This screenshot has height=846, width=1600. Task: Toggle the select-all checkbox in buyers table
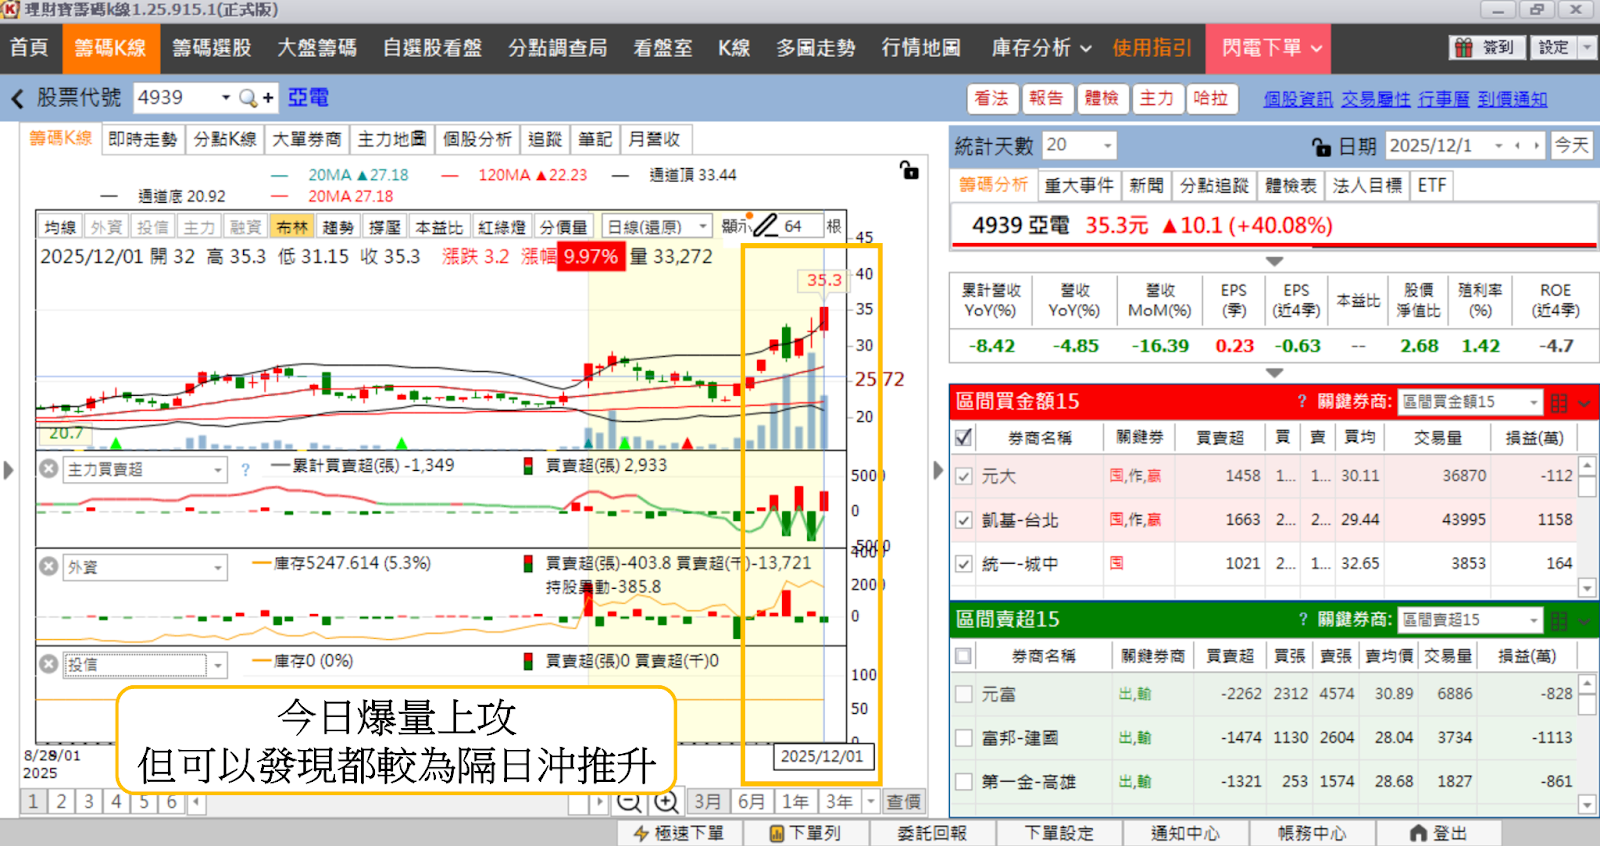pyautogui.click(x=964, y=437)
